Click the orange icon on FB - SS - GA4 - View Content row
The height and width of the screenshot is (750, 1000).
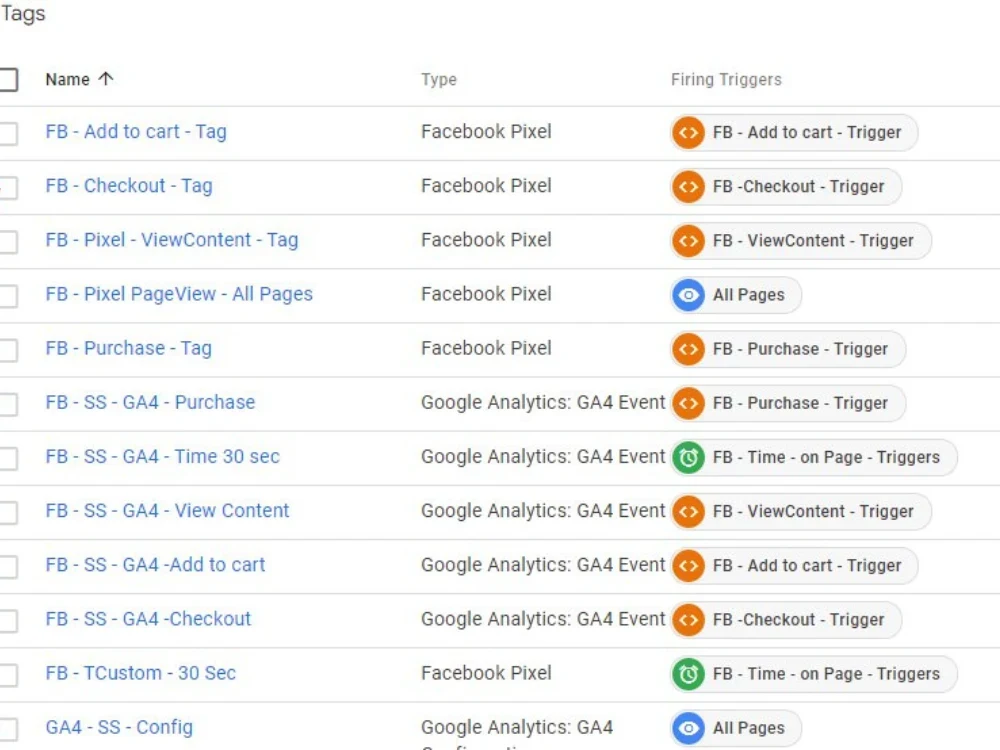click(688, 511)
